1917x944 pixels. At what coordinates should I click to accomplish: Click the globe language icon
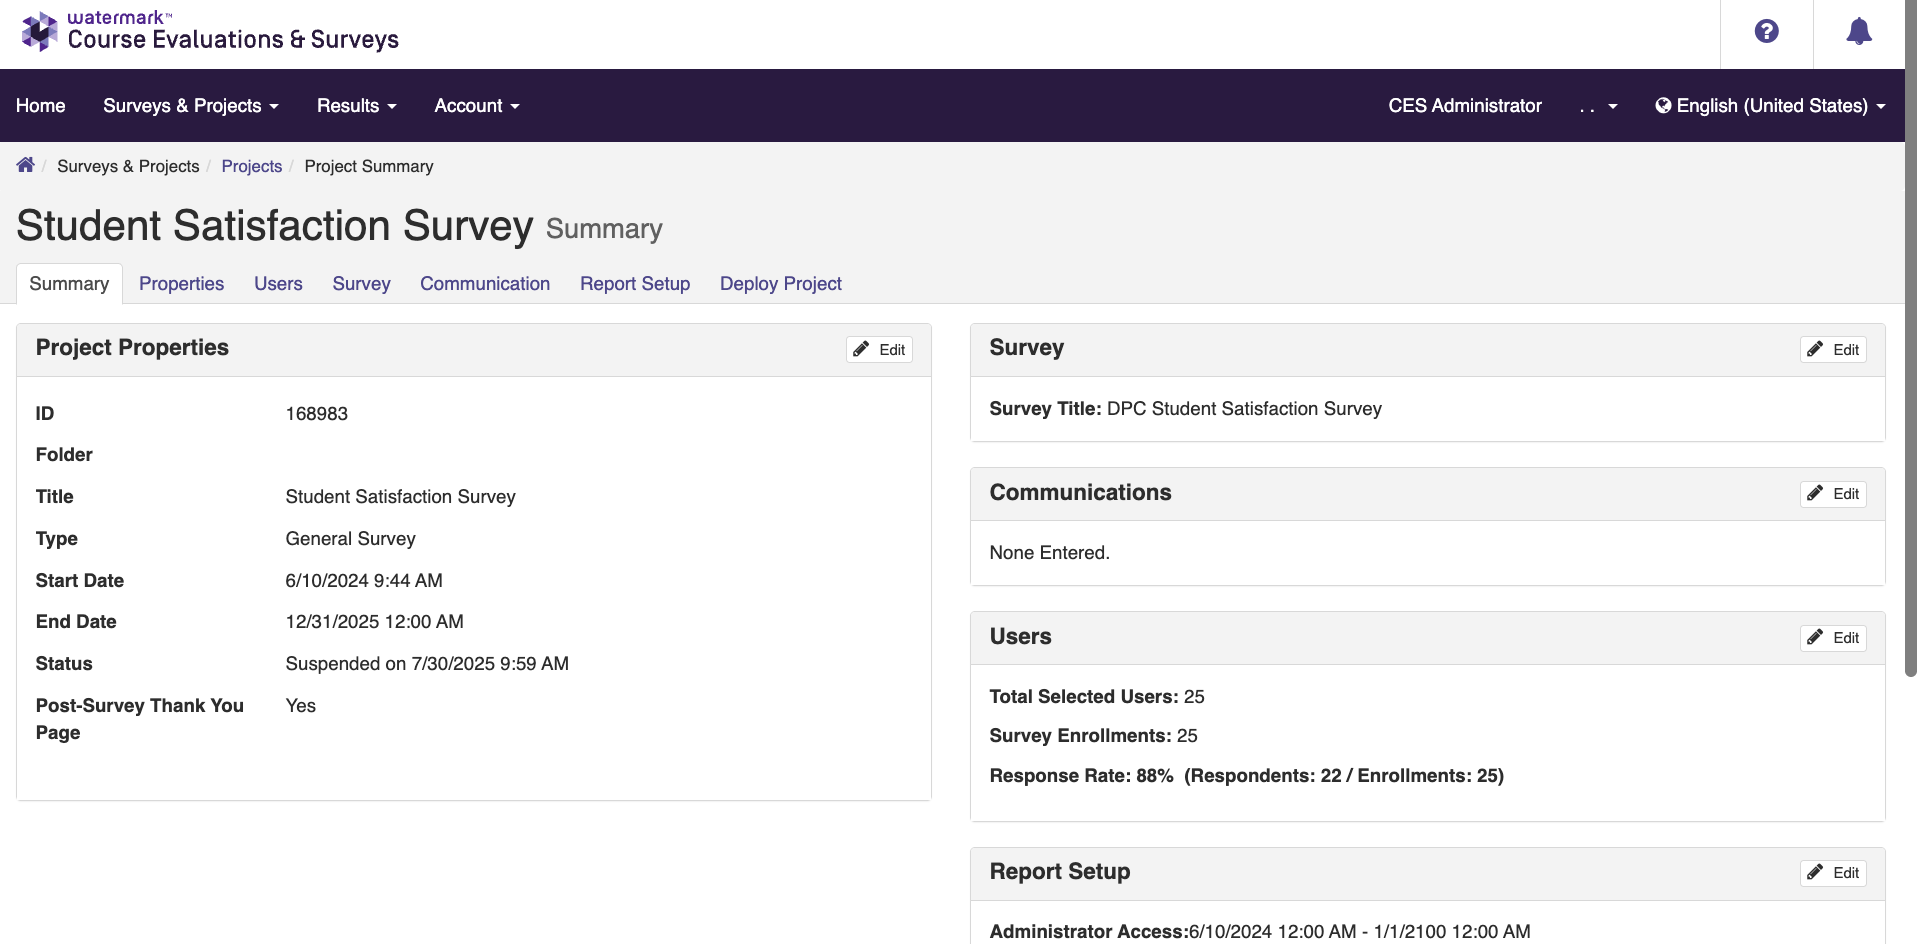(x=1663, y=106)
